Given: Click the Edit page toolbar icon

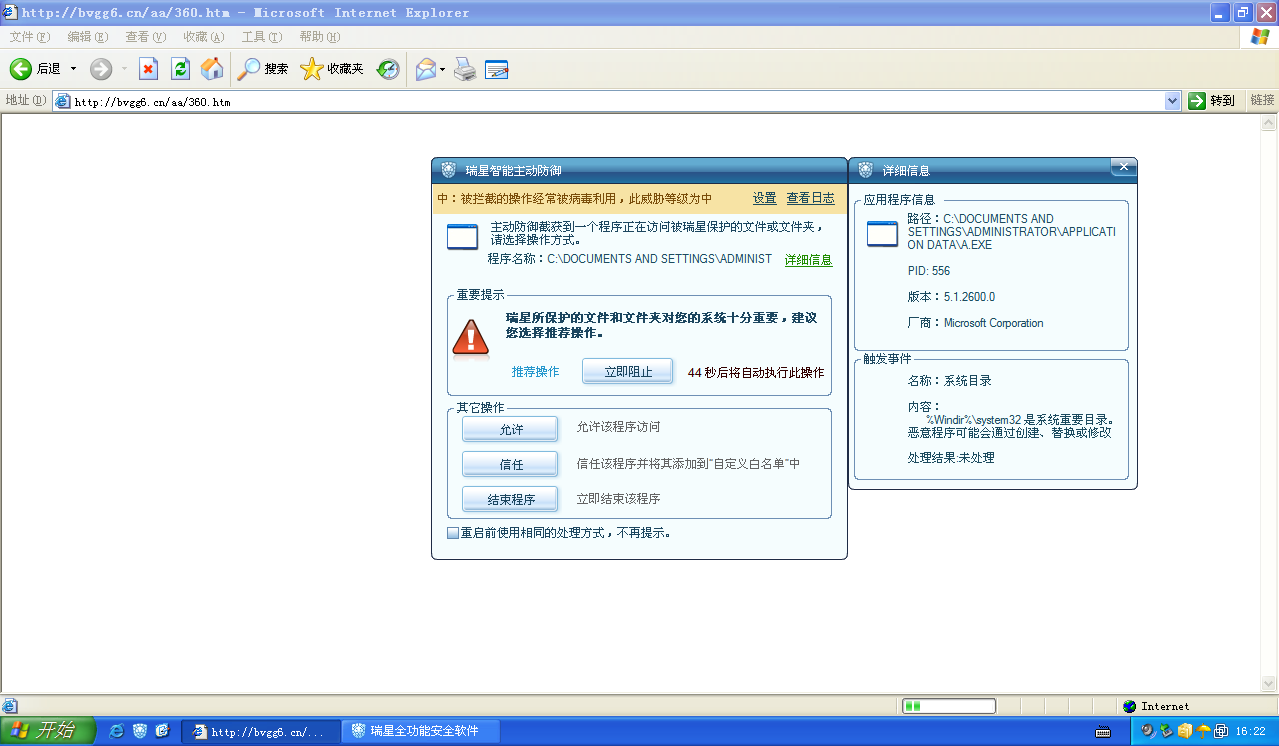Looking at the screenshot, I should point(497,69).
